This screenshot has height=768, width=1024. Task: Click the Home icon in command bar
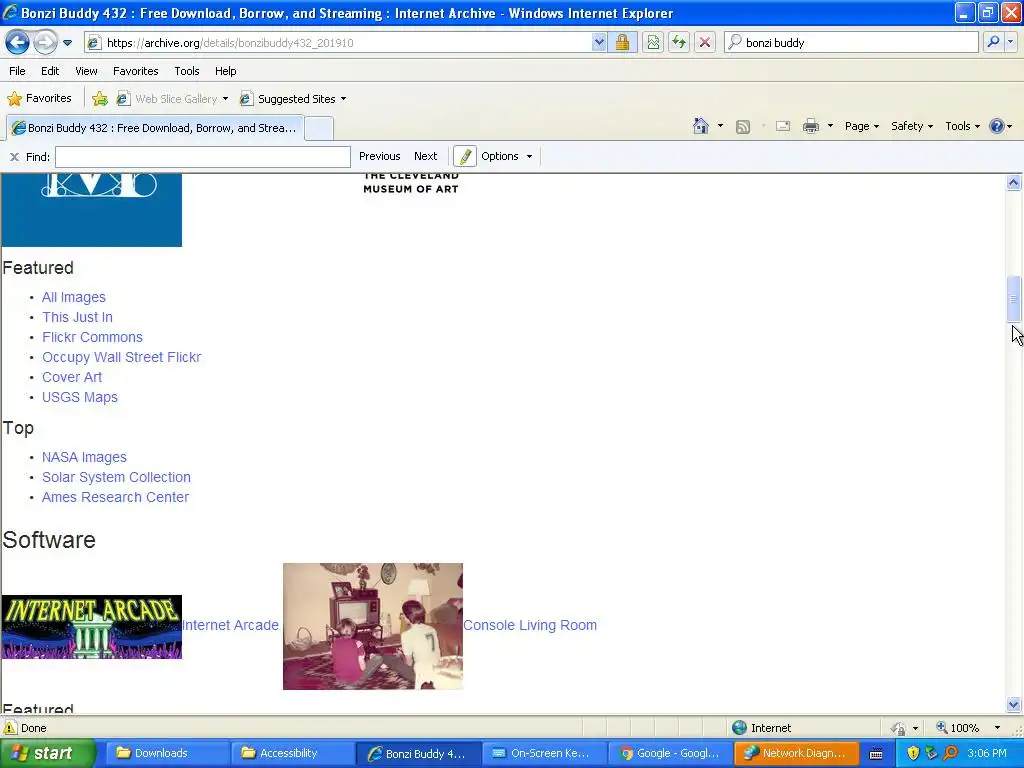click(701, 126)
